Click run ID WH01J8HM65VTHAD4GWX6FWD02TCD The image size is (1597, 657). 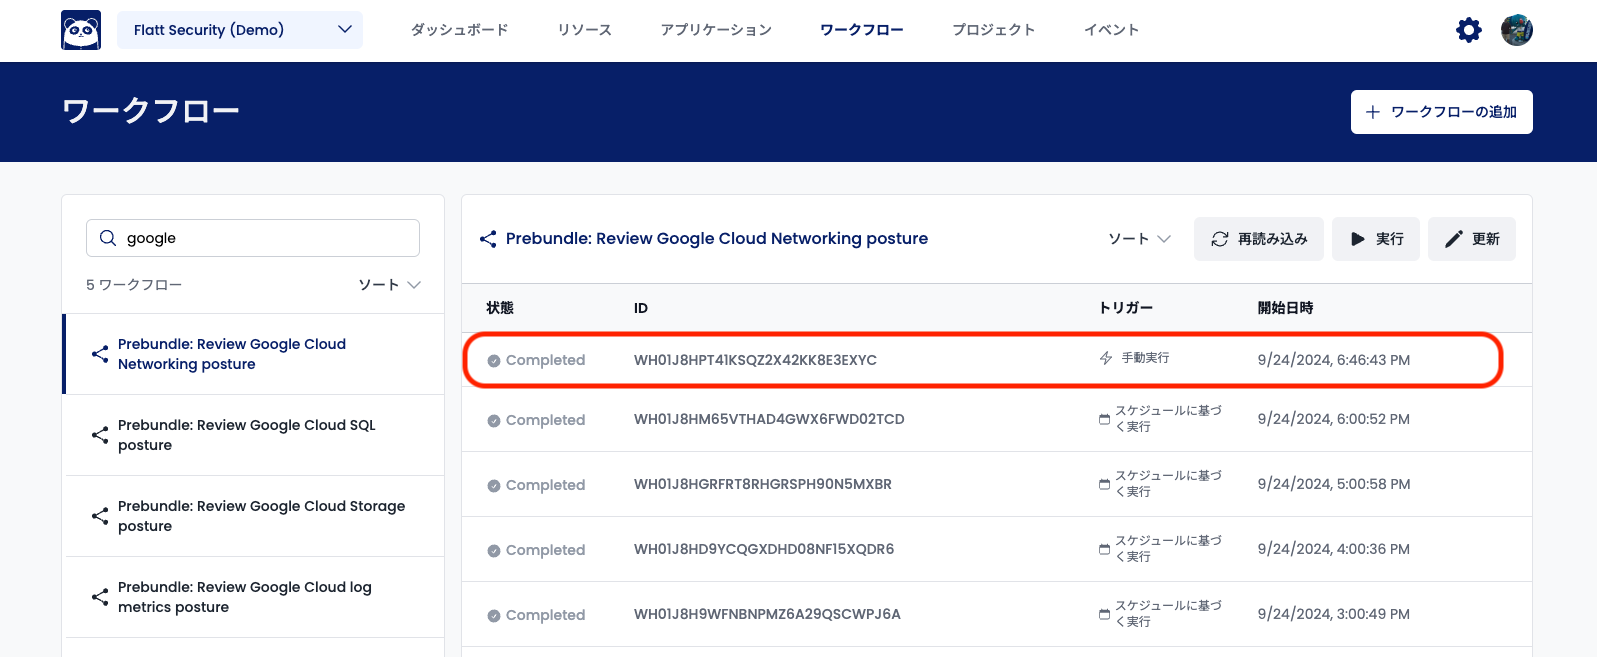(x=769, y=419)
